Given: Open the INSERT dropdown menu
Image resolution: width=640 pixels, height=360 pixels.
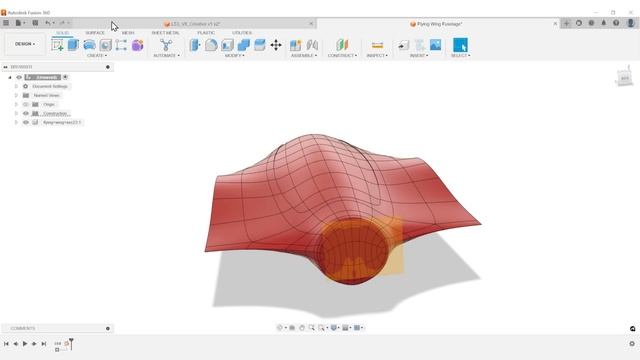Looking at the screenshot, I should (x=419, y=56).
